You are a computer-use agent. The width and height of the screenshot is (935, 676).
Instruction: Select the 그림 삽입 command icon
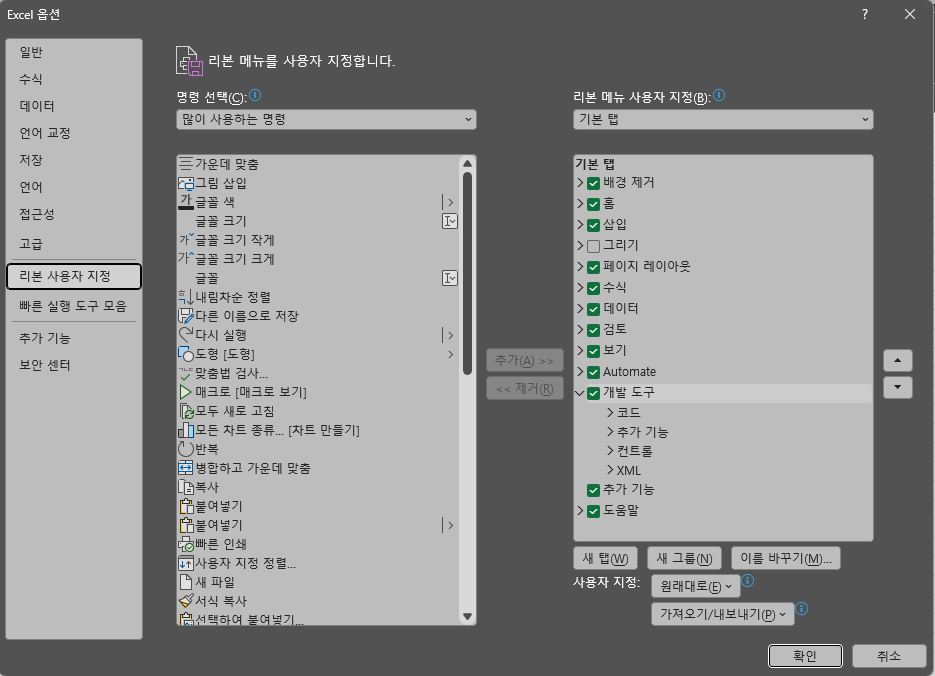tap(186, 183)
